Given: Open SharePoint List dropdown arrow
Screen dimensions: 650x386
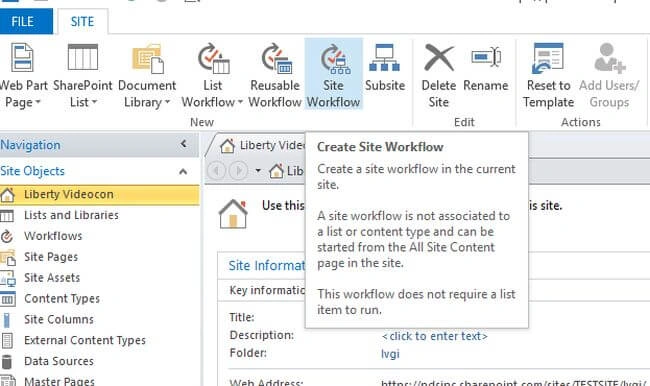Looking at the screenshot, I should tap(94, 102).
